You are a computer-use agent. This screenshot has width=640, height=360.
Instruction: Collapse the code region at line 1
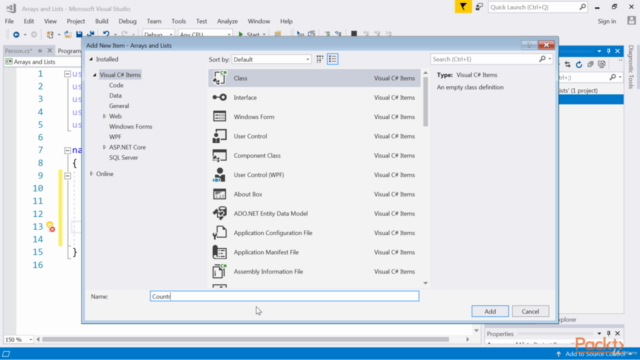click(67, 74)
